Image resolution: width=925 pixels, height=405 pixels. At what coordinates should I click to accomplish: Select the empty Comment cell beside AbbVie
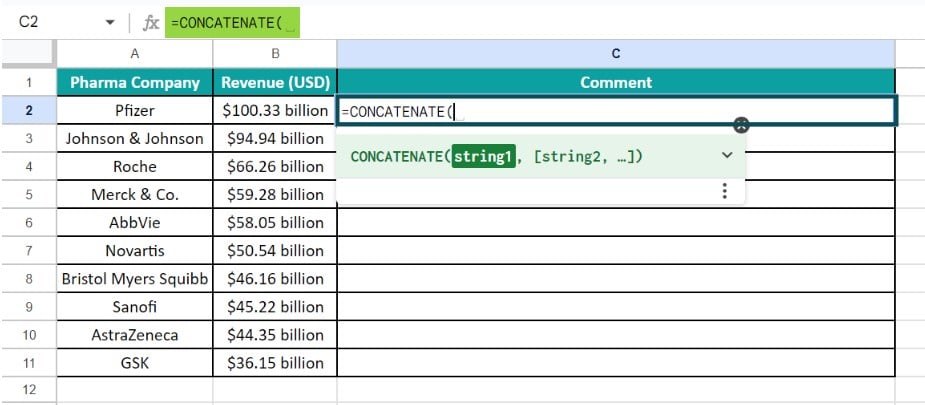pos(616,223)
